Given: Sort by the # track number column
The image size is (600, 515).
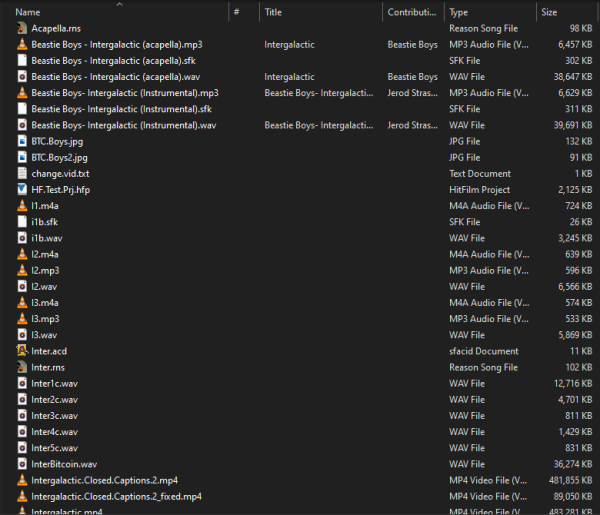Looking at the screenshot, I should tap(236, 12).
